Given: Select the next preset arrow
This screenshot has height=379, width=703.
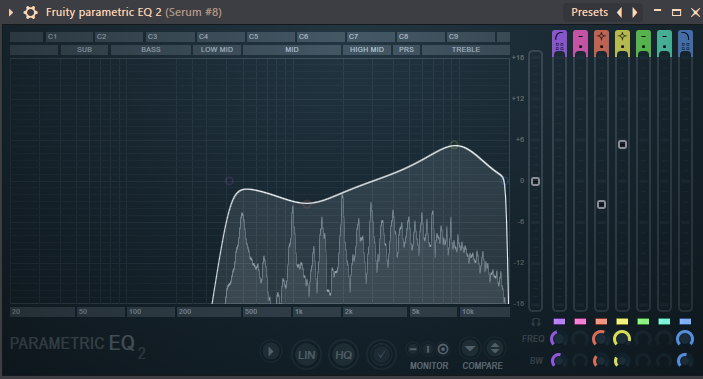Looking at the screenshot, I should (x=634, y=13).
